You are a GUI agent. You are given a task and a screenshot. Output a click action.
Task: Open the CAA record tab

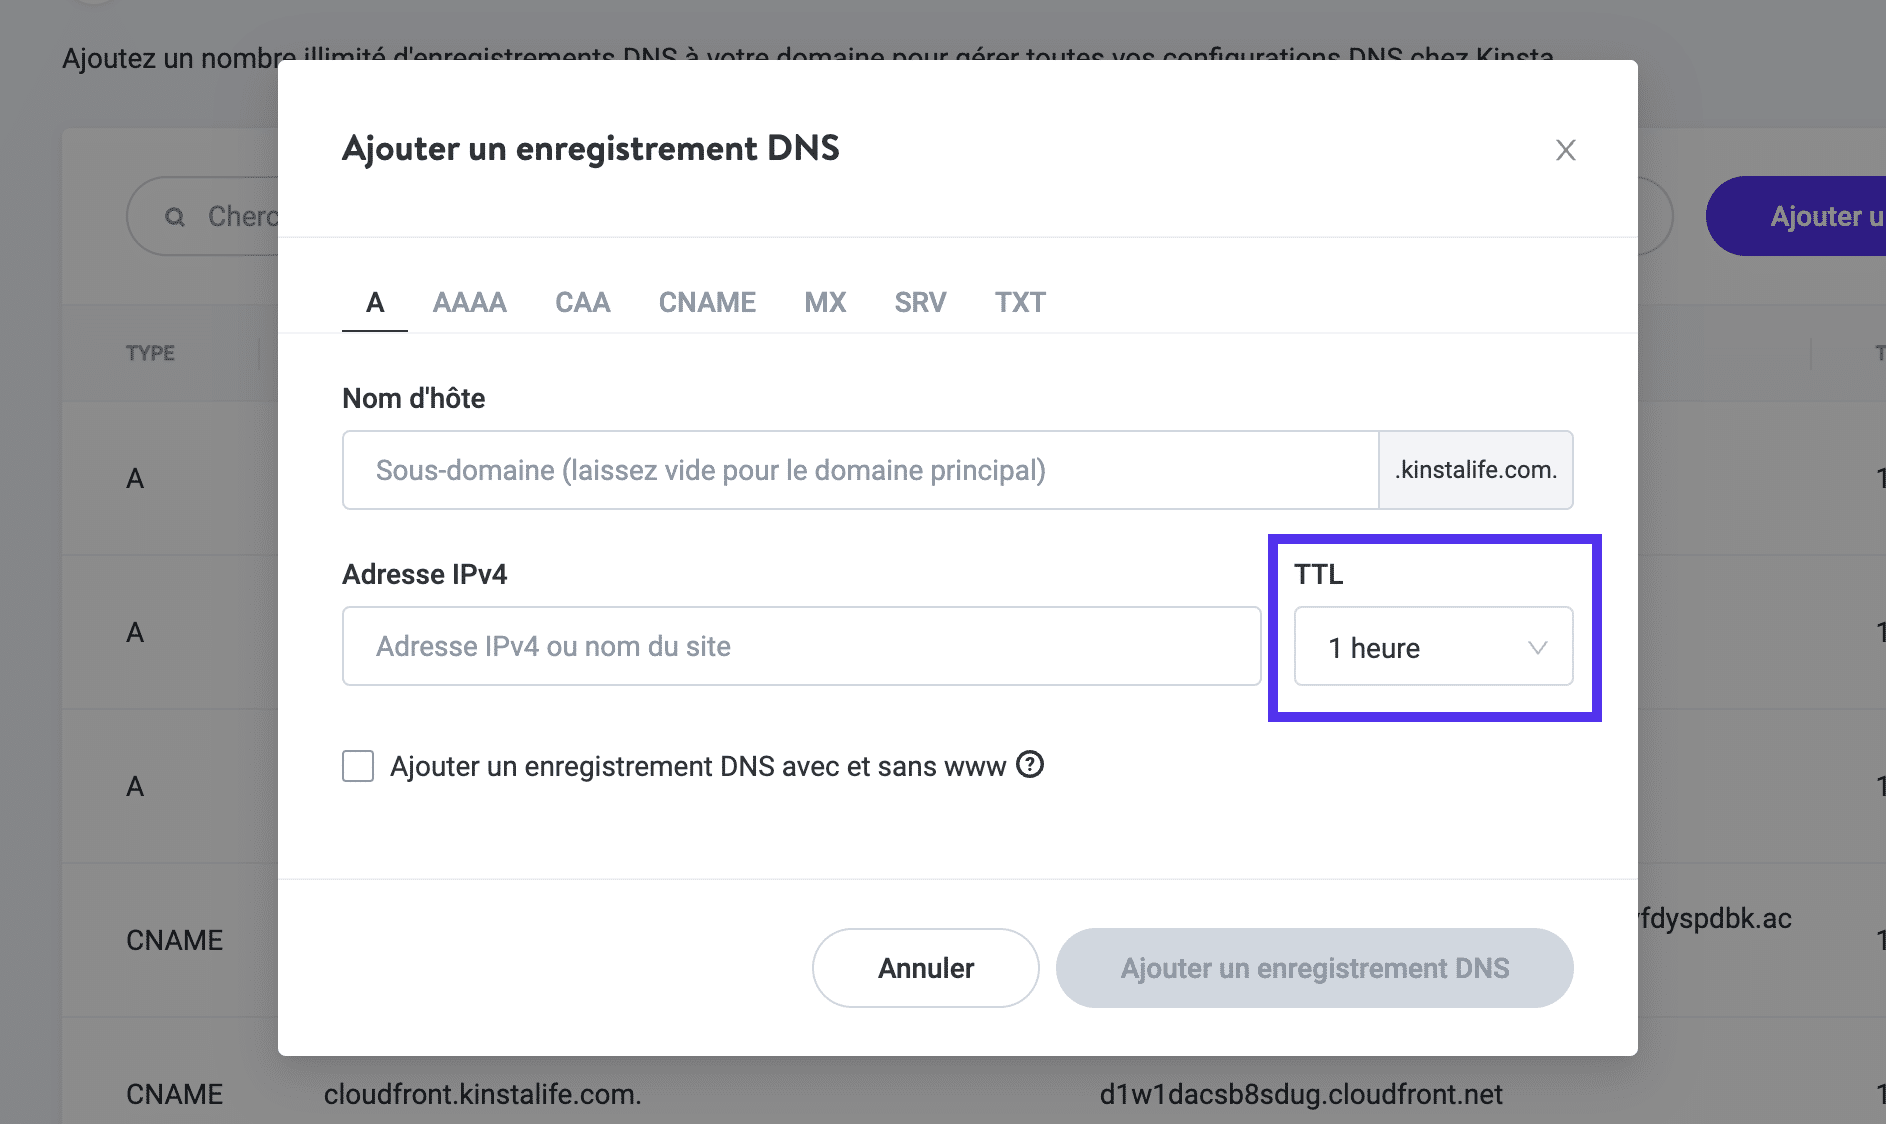[582, 302]
